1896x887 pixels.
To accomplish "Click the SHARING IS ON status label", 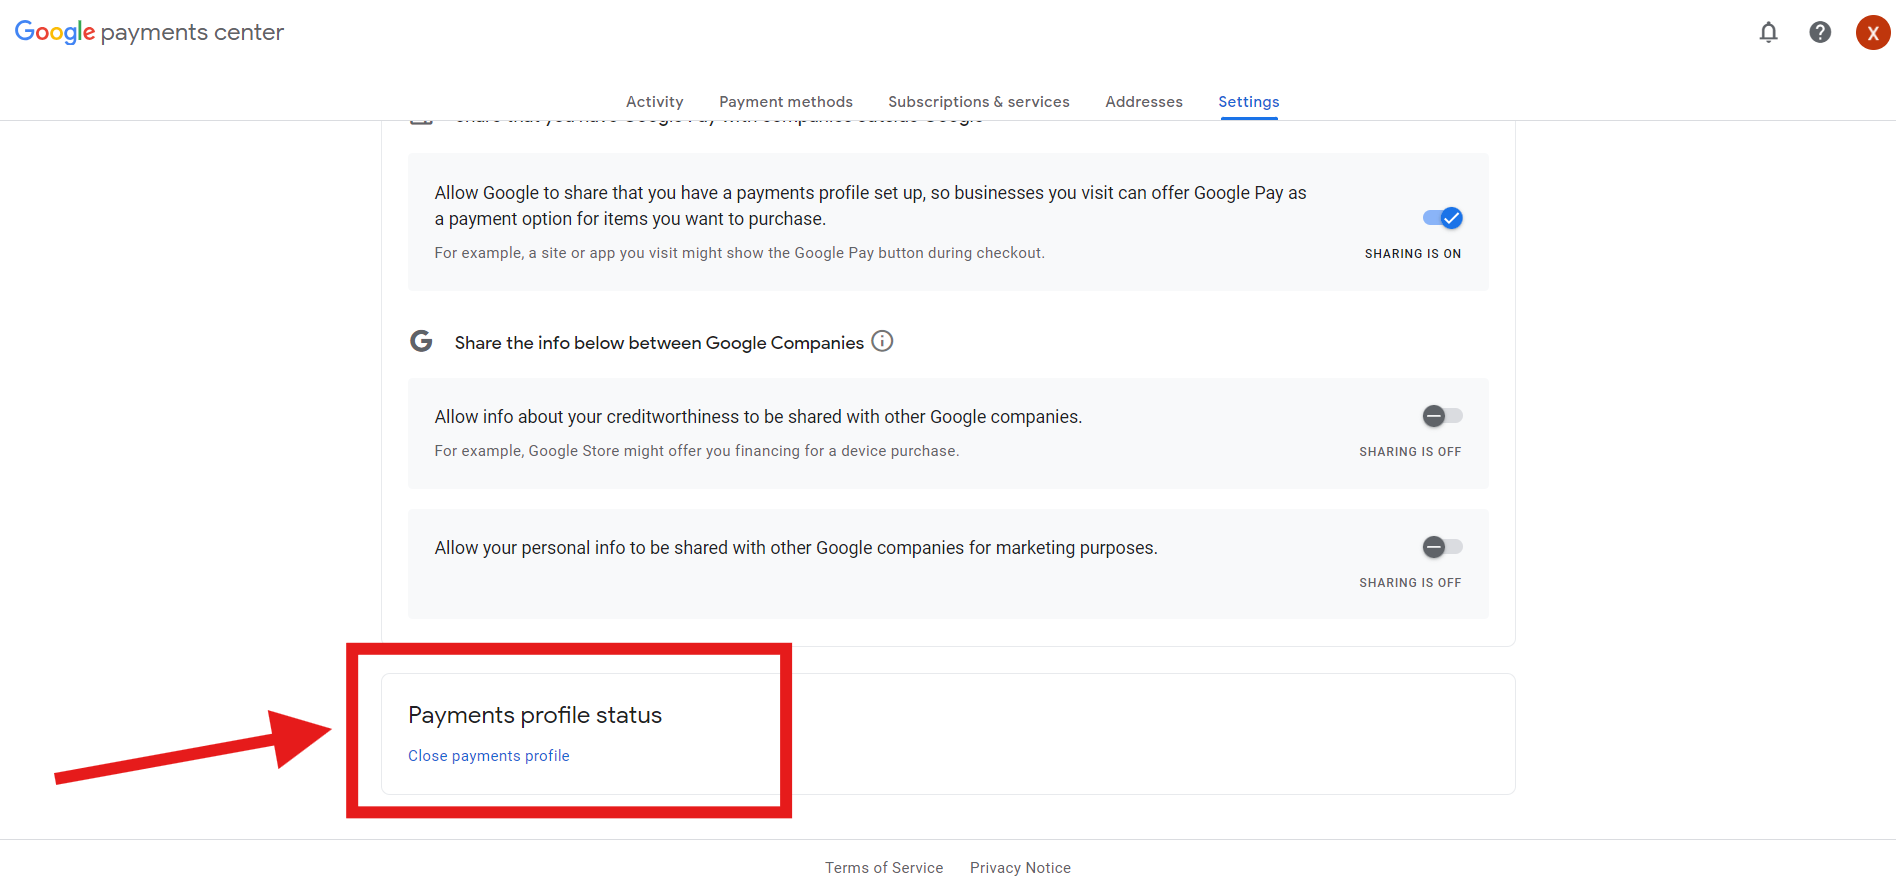I will point(1412,254).
